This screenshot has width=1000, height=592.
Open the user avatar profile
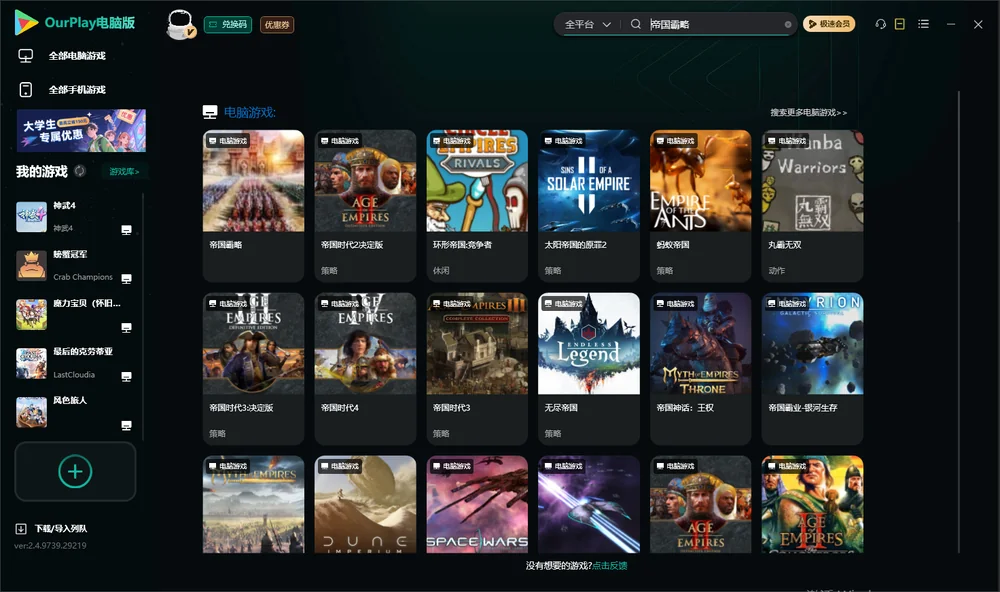[180, 24]
